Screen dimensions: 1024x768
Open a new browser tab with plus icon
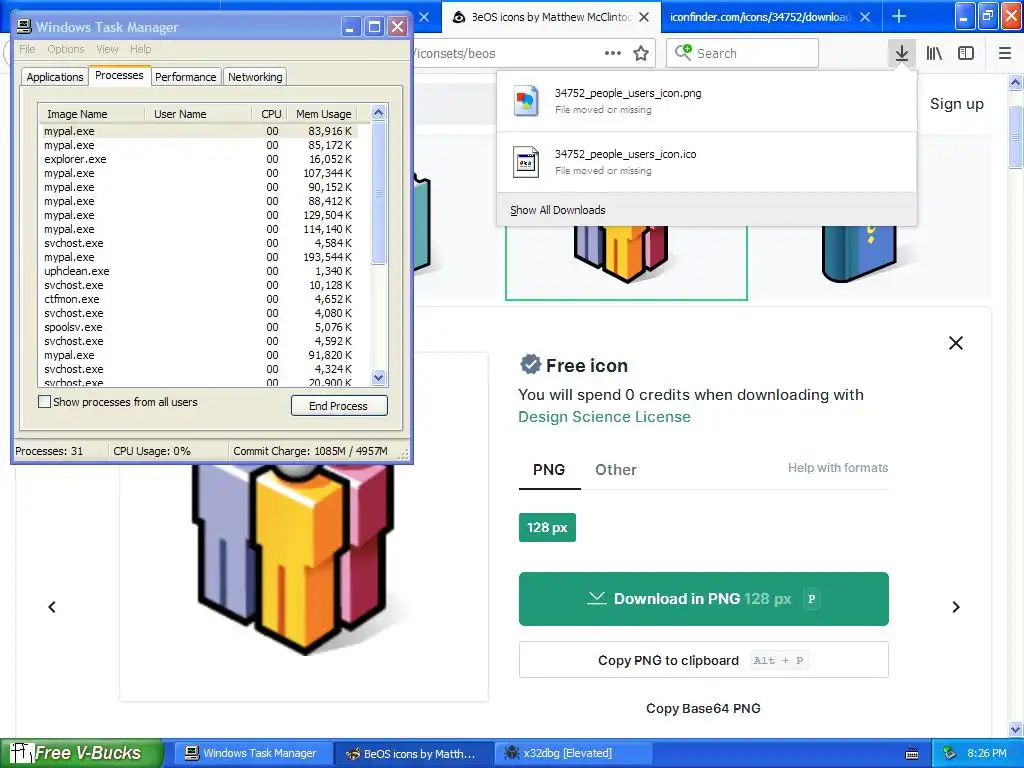tap(899, 16)
